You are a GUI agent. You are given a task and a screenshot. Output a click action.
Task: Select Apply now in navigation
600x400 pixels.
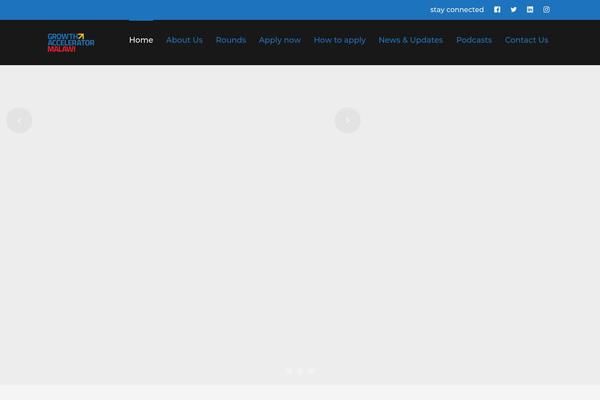280,40
